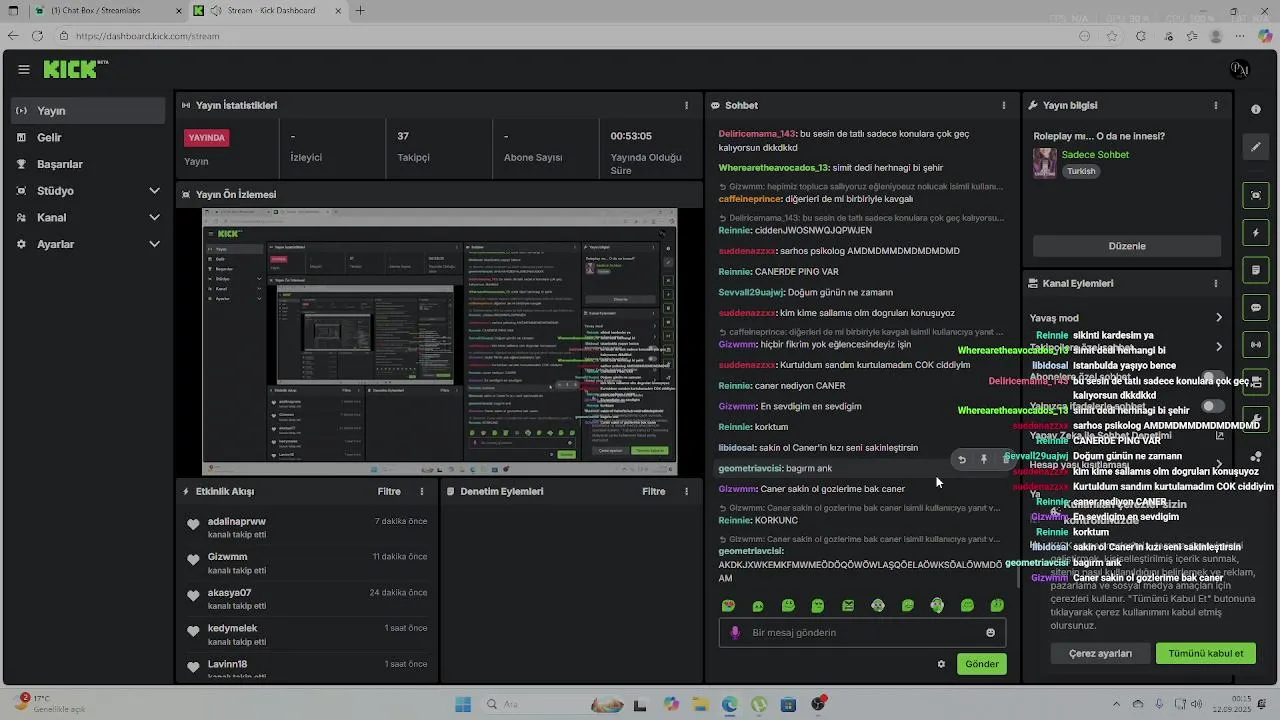Viewport: 1280px width, 720px height.
Task: Open Yavaş mod settings chevron
Action: [1219, 318]
